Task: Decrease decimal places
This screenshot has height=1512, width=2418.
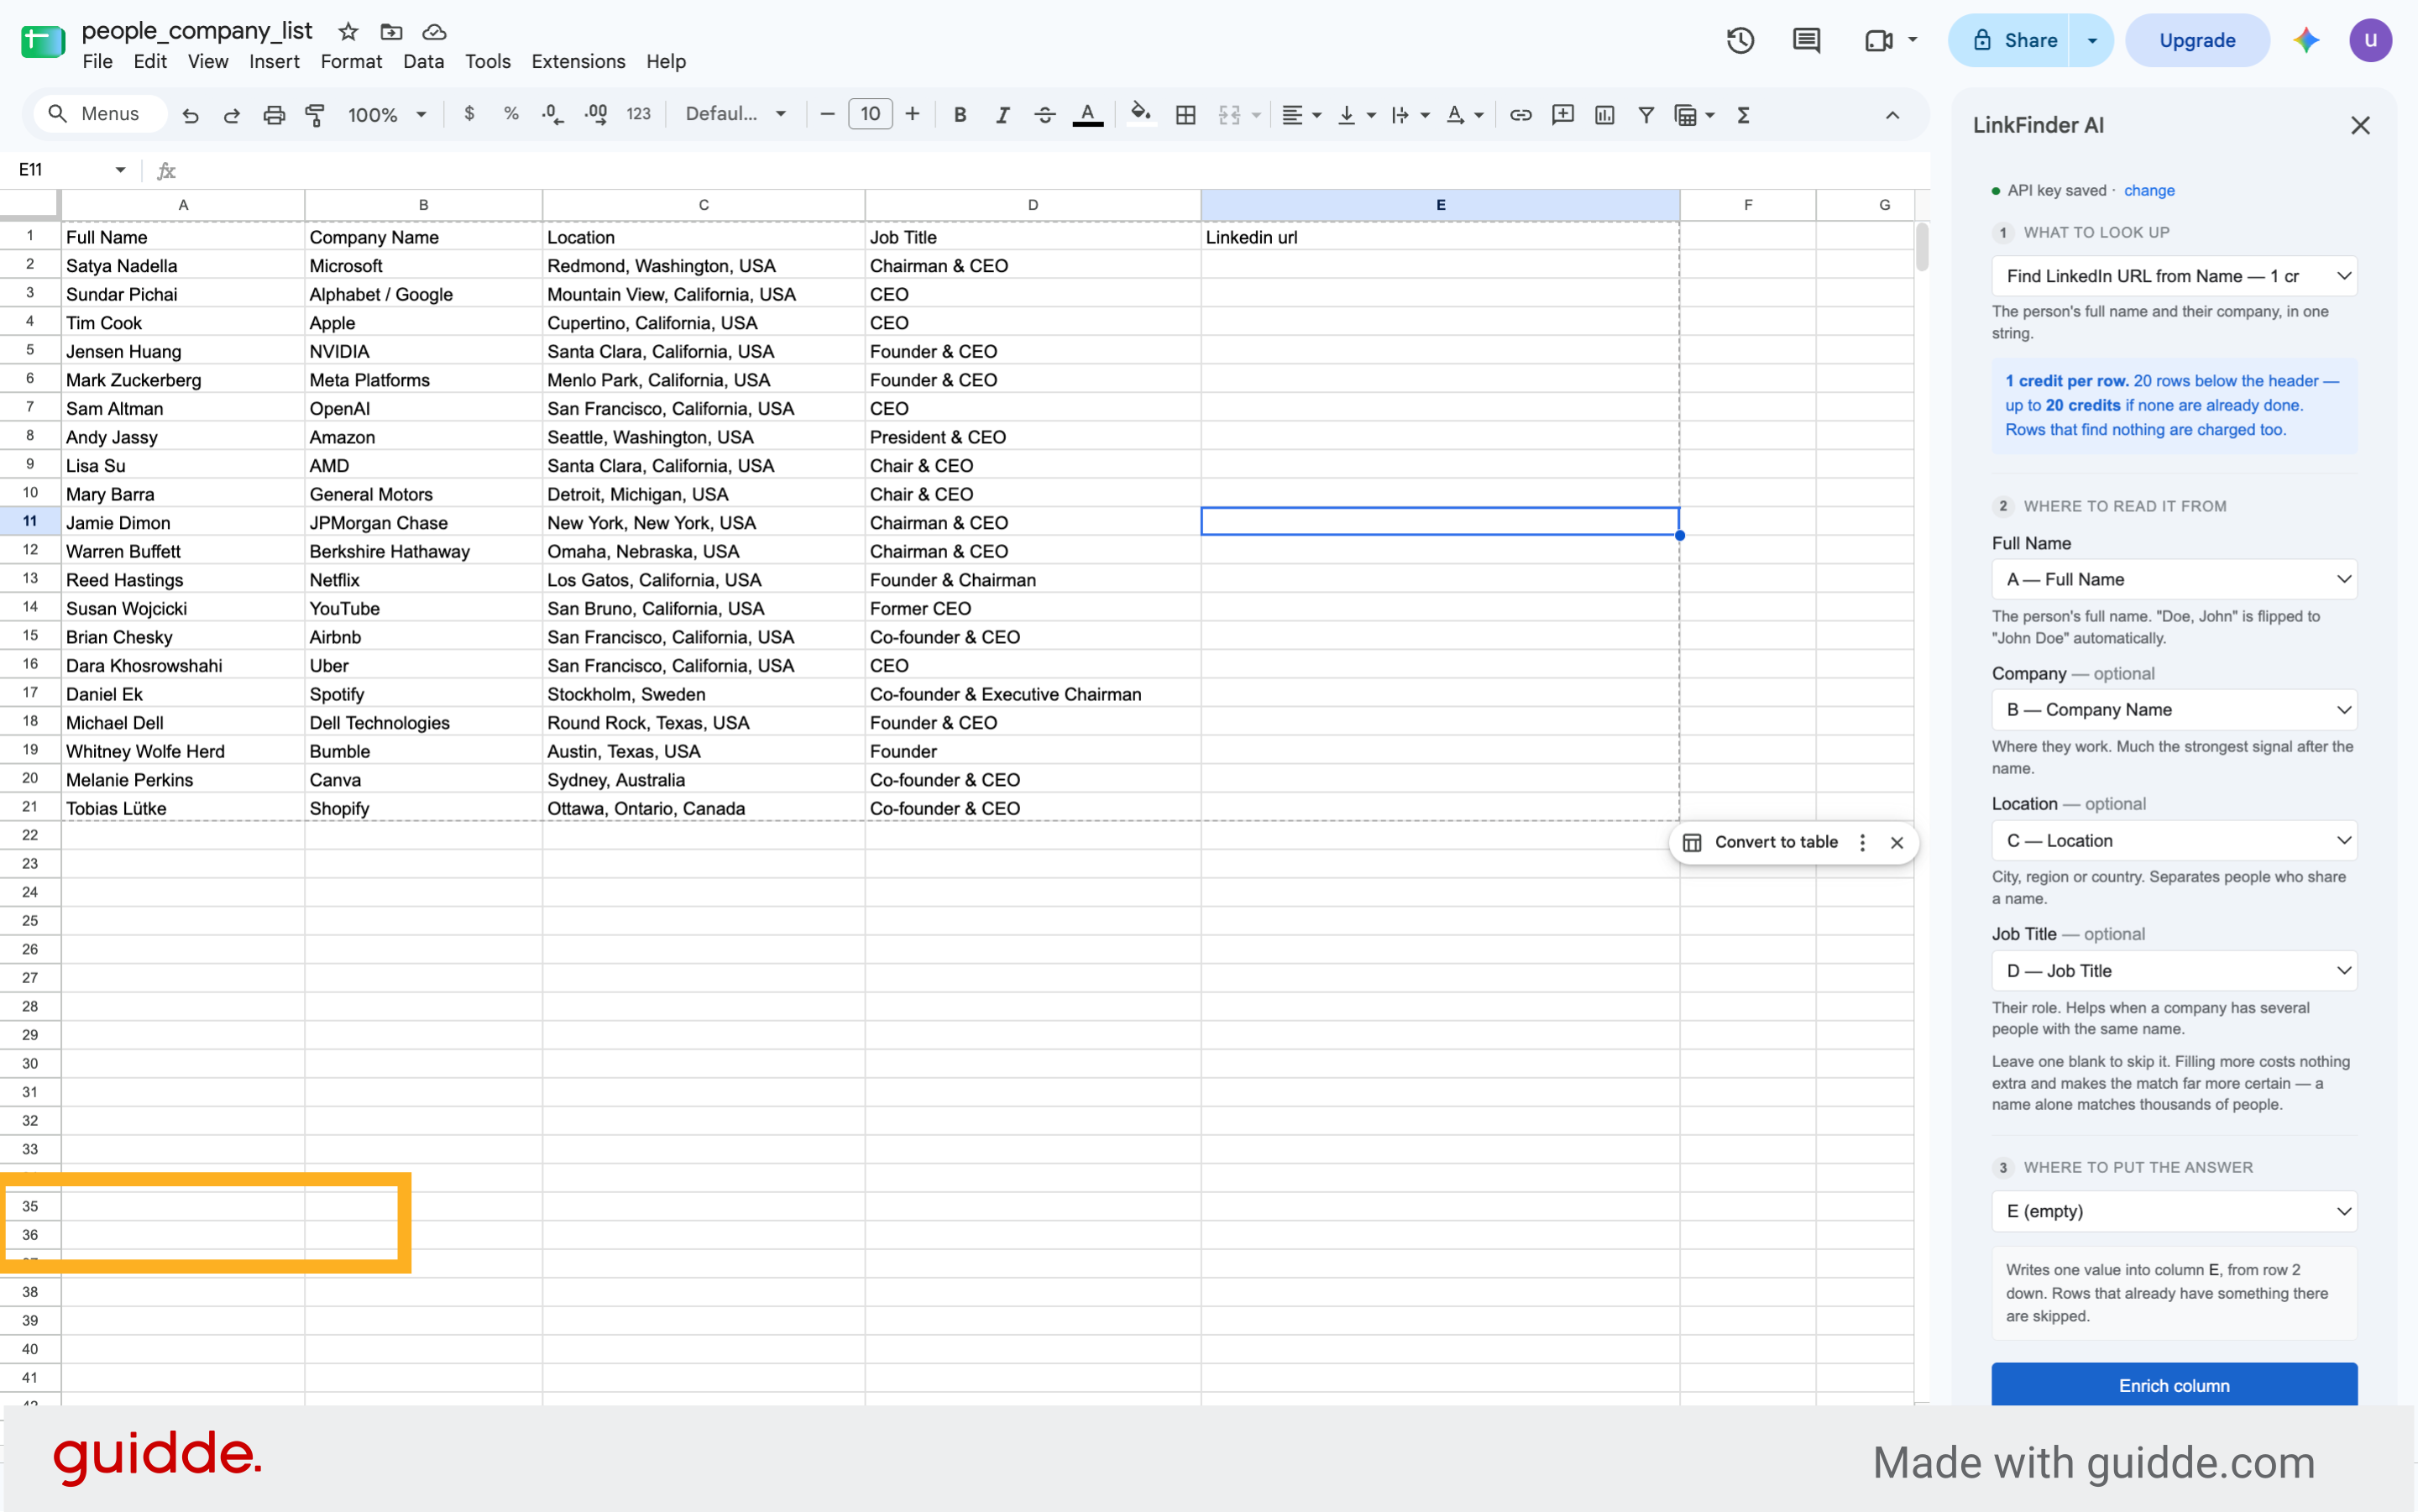Action: [553, 114]
